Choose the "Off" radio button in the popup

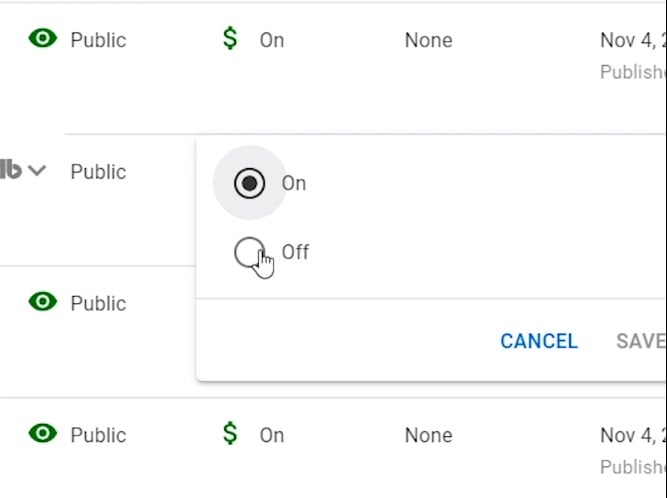pos(249,253)
